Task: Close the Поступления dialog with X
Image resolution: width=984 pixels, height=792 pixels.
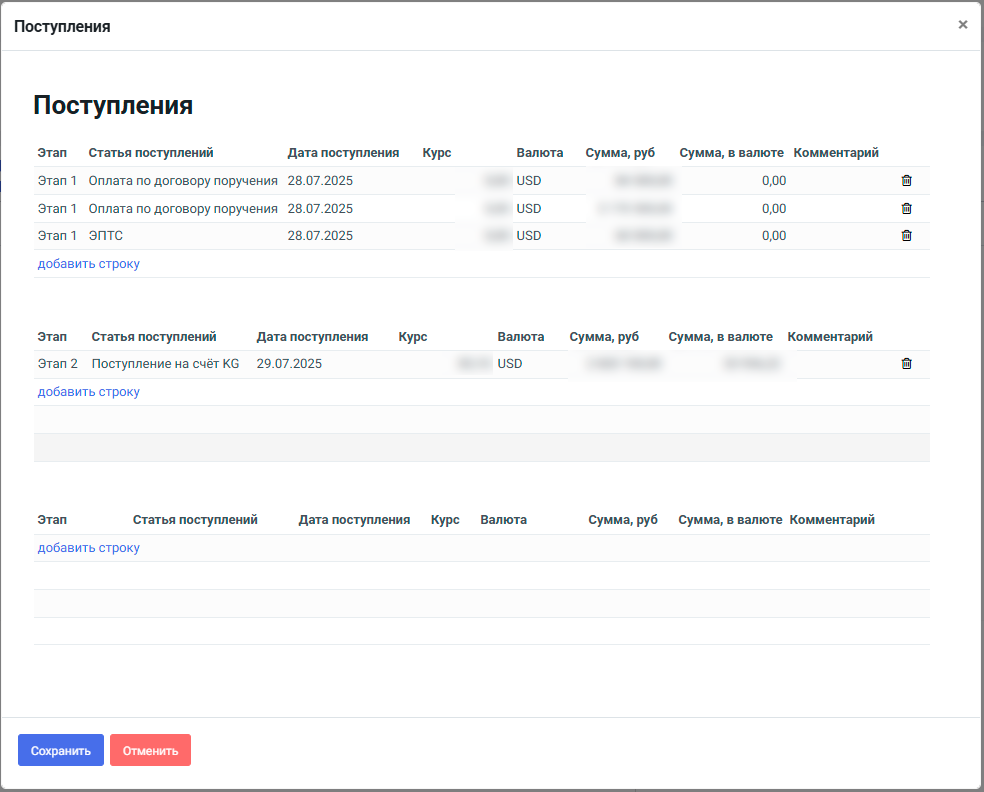Action: [963, 25]
